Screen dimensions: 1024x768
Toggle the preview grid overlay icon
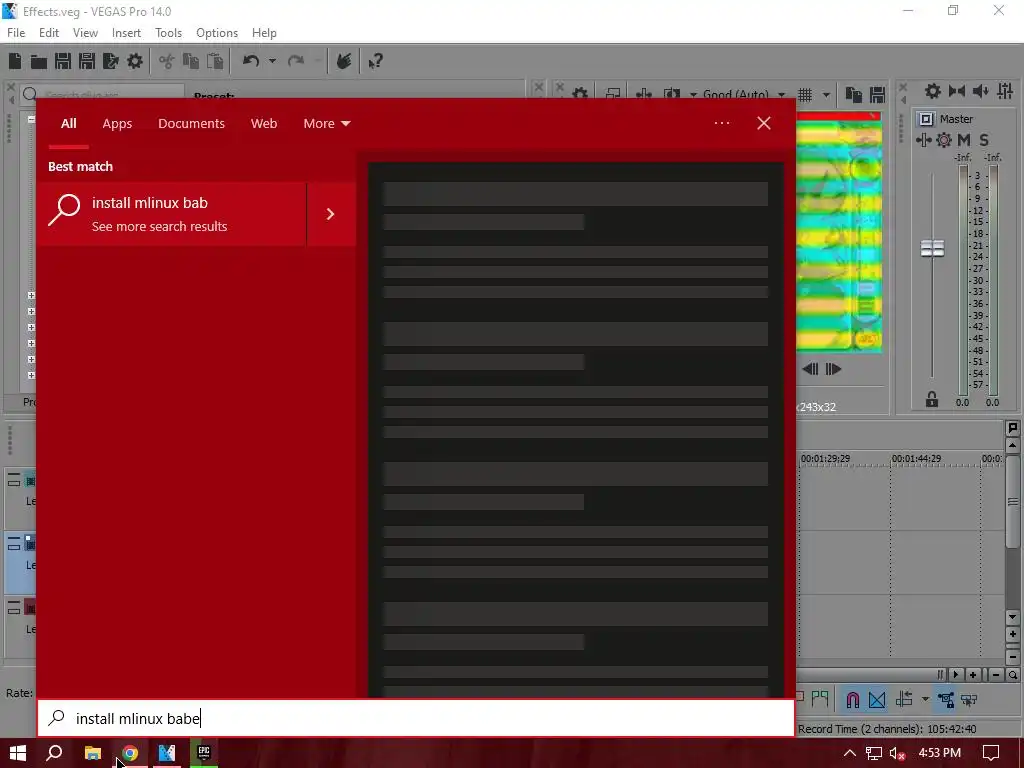pyautogui.click(x=805, y=95)
